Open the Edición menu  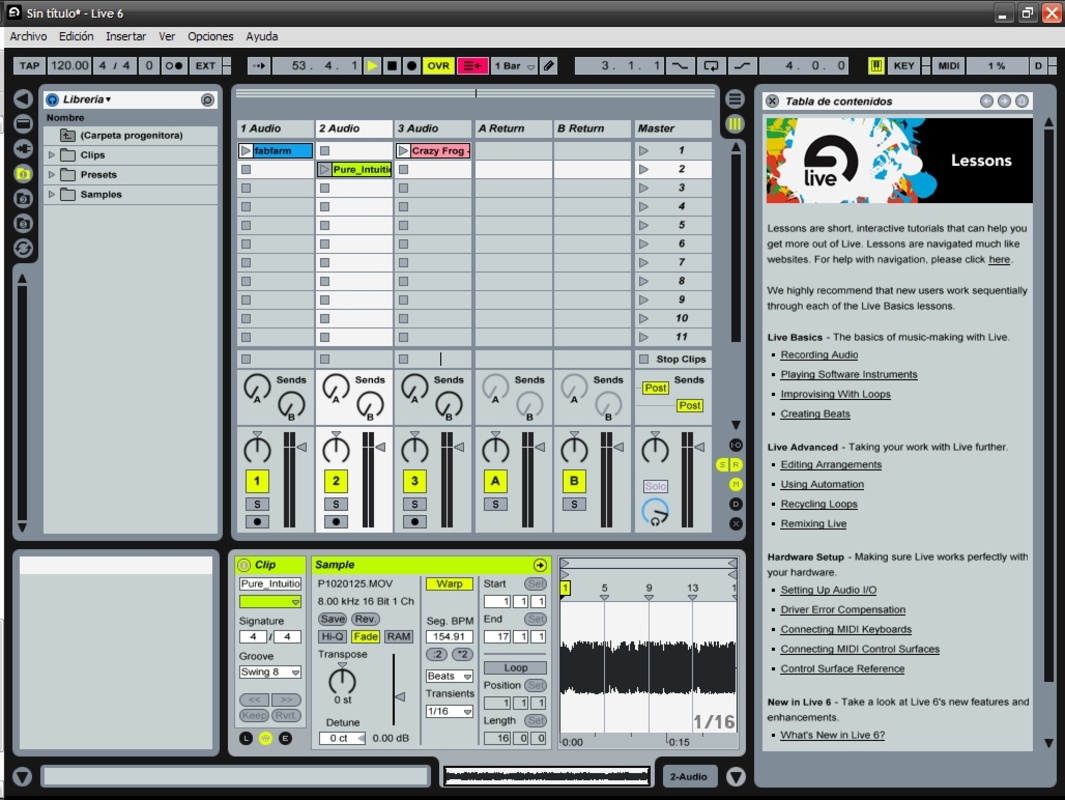coord(76,37)
